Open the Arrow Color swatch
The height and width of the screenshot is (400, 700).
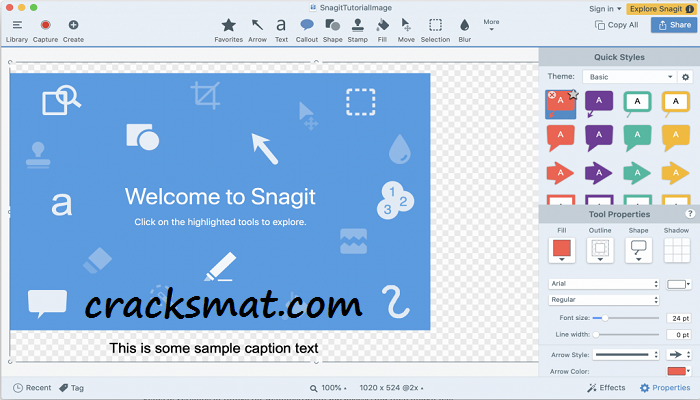(x=679, y=371)
